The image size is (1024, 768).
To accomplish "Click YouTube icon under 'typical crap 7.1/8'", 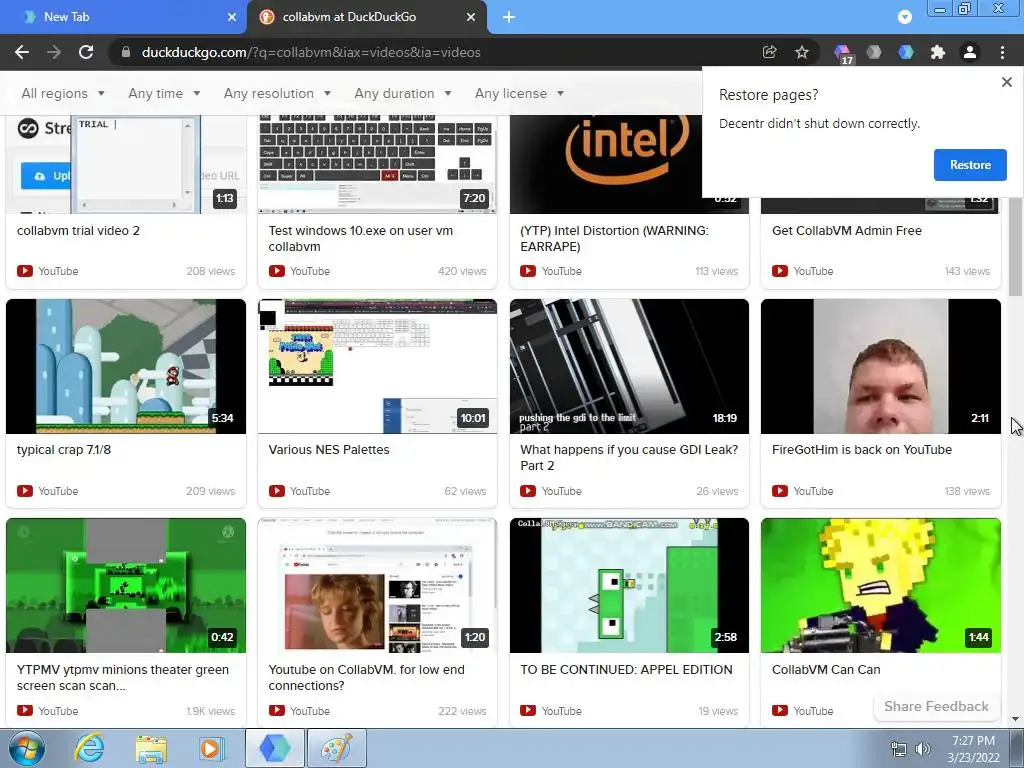I will pos(25,491).
